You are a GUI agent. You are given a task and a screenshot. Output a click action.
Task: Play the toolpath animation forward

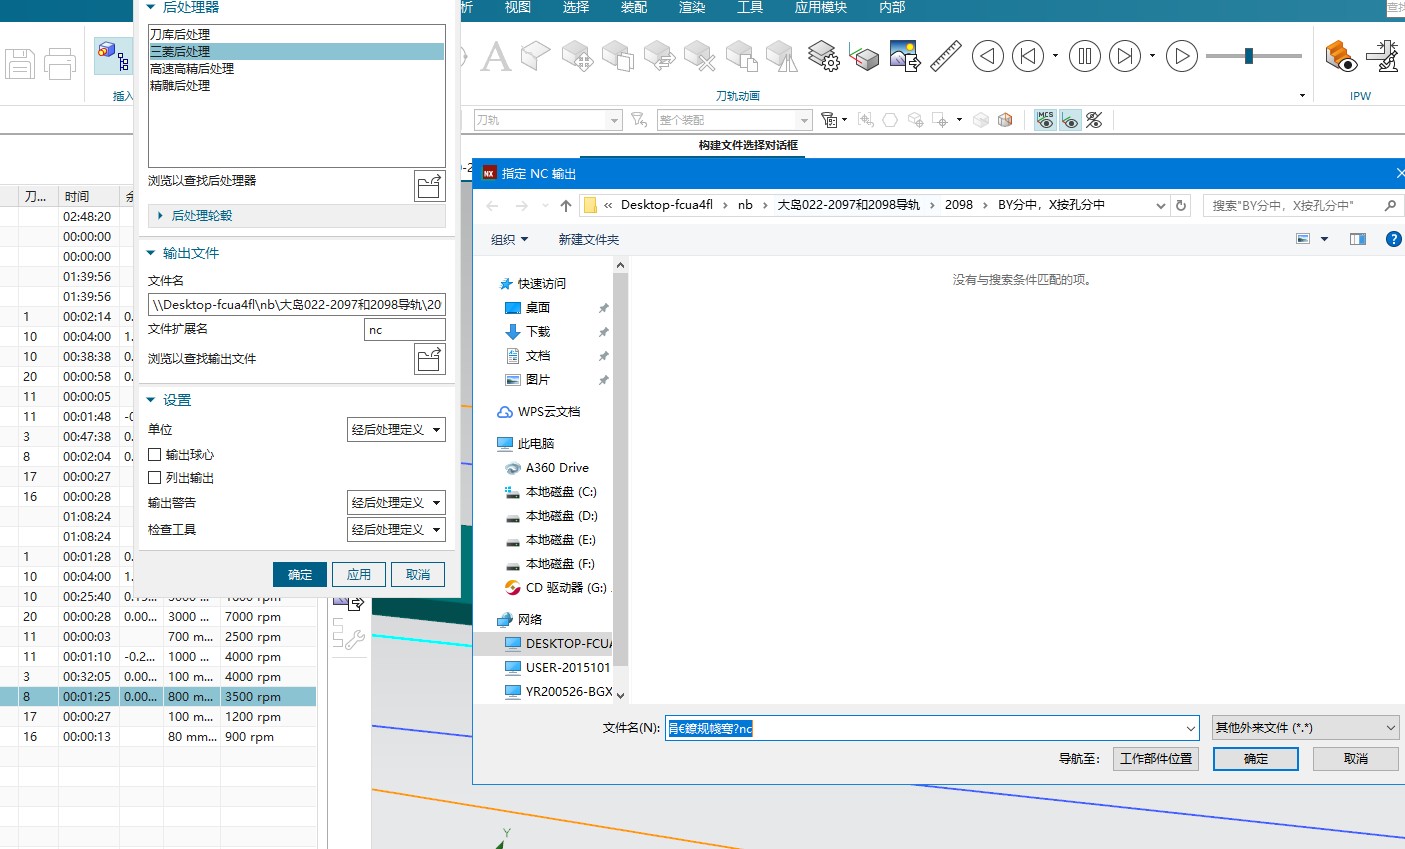[1182, 56]
